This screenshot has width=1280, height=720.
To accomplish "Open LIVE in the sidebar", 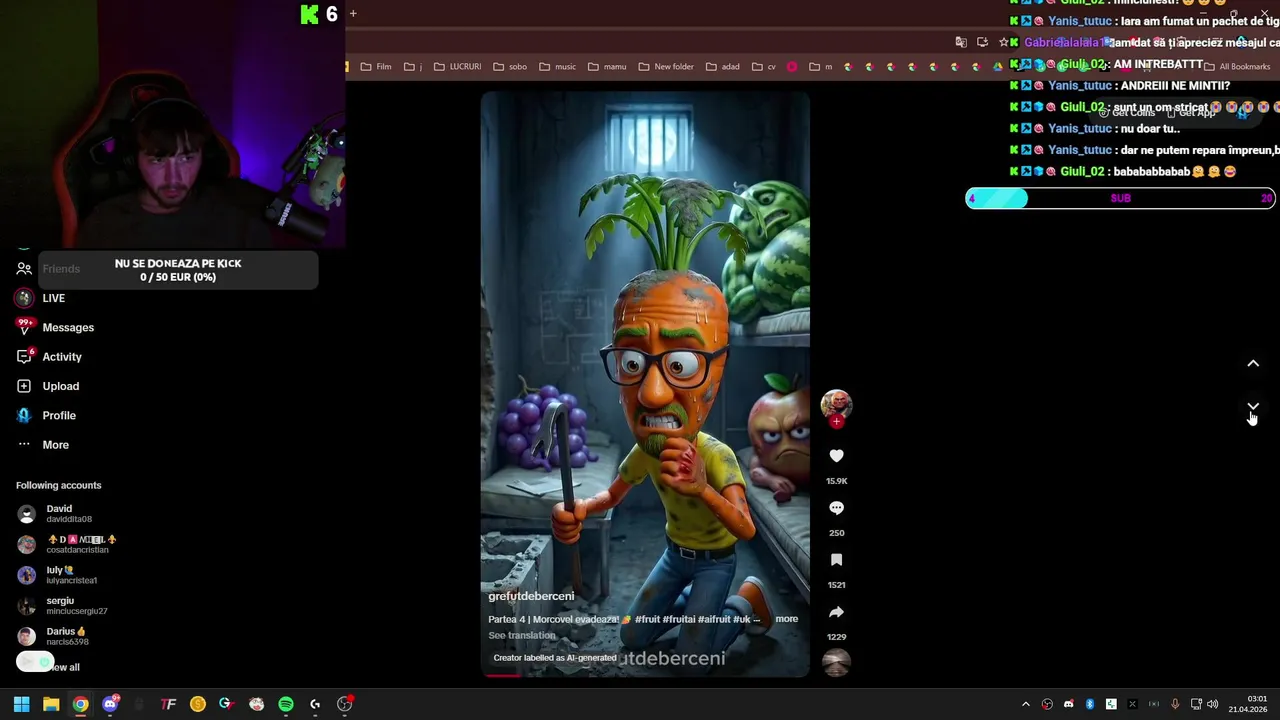I will tap(54, 298).
